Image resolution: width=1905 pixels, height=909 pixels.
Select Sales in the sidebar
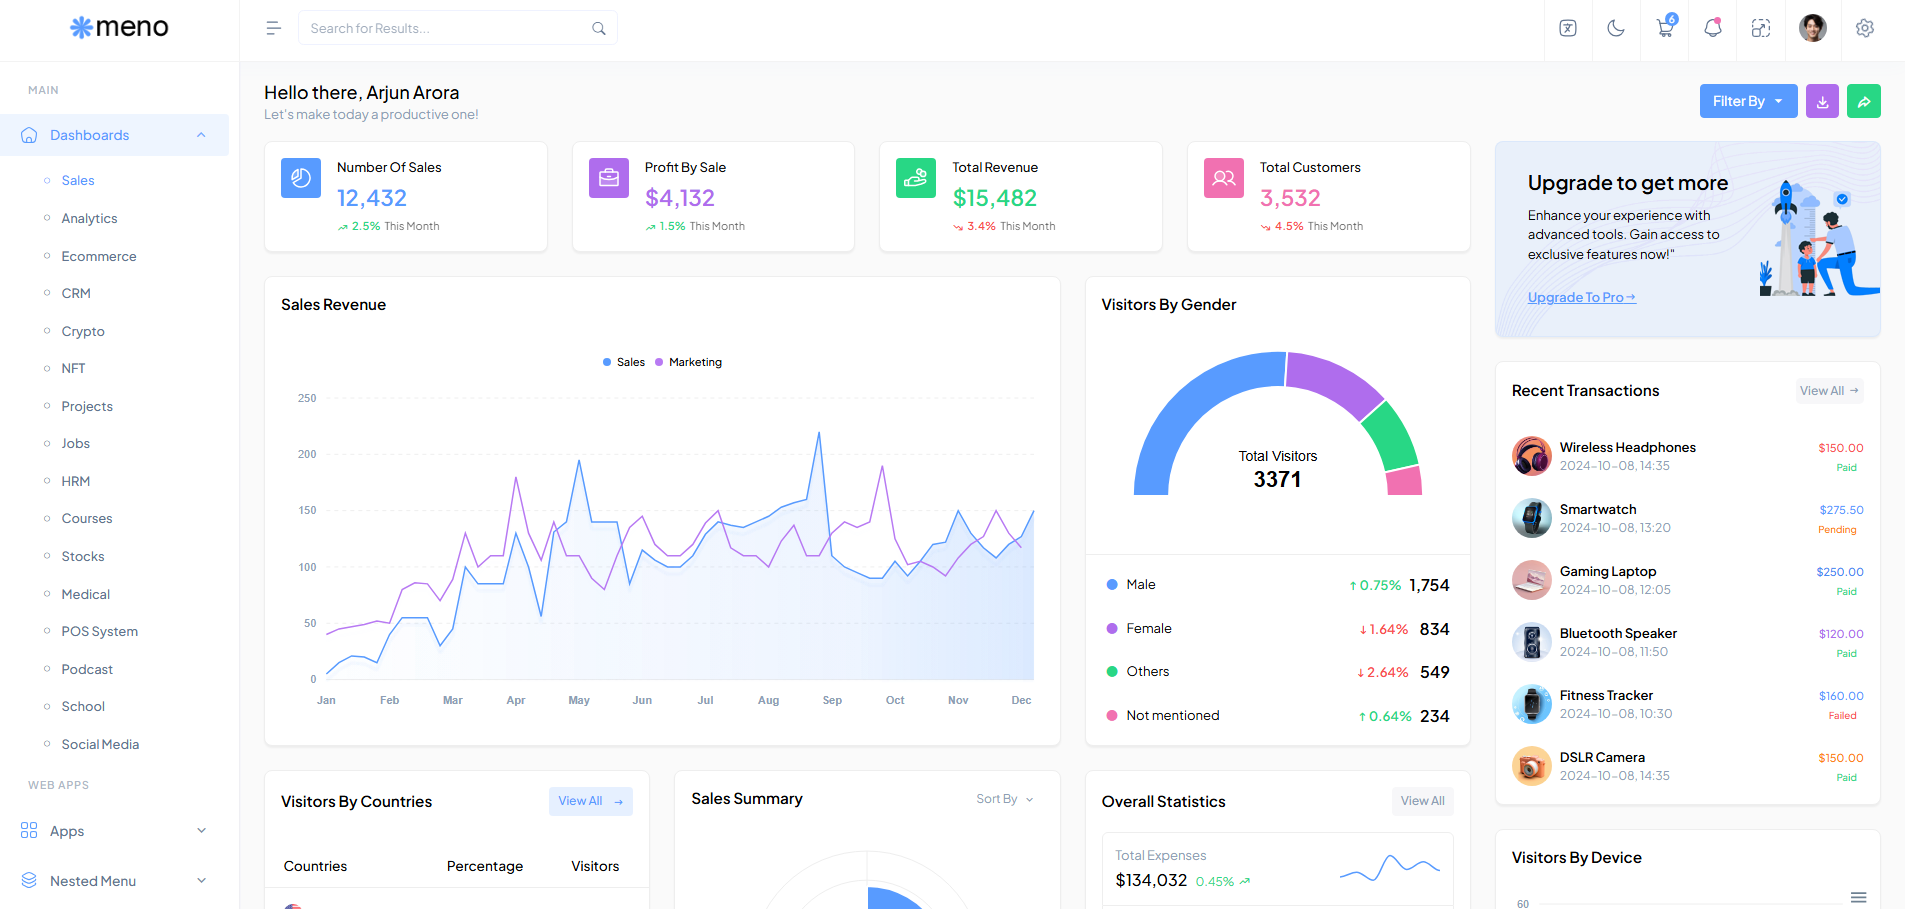78,181
